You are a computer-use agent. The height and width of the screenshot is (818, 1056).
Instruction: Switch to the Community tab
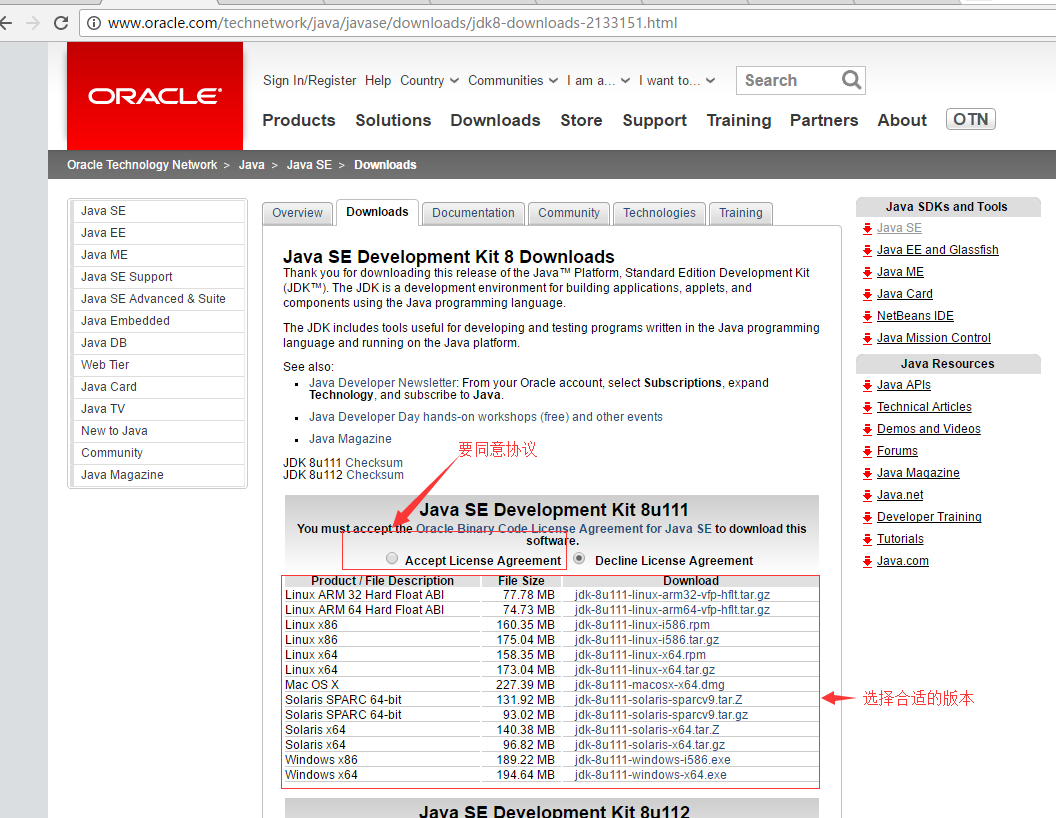568,213
